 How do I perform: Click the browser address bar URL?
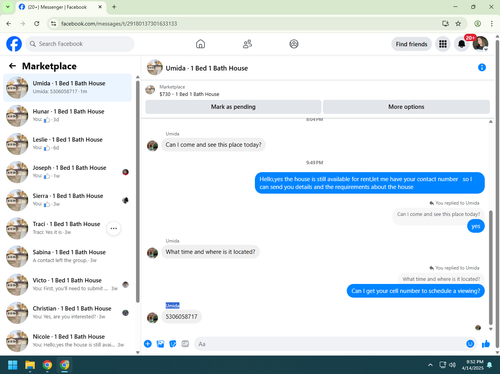pyautogui.click(x=119, y=24)
